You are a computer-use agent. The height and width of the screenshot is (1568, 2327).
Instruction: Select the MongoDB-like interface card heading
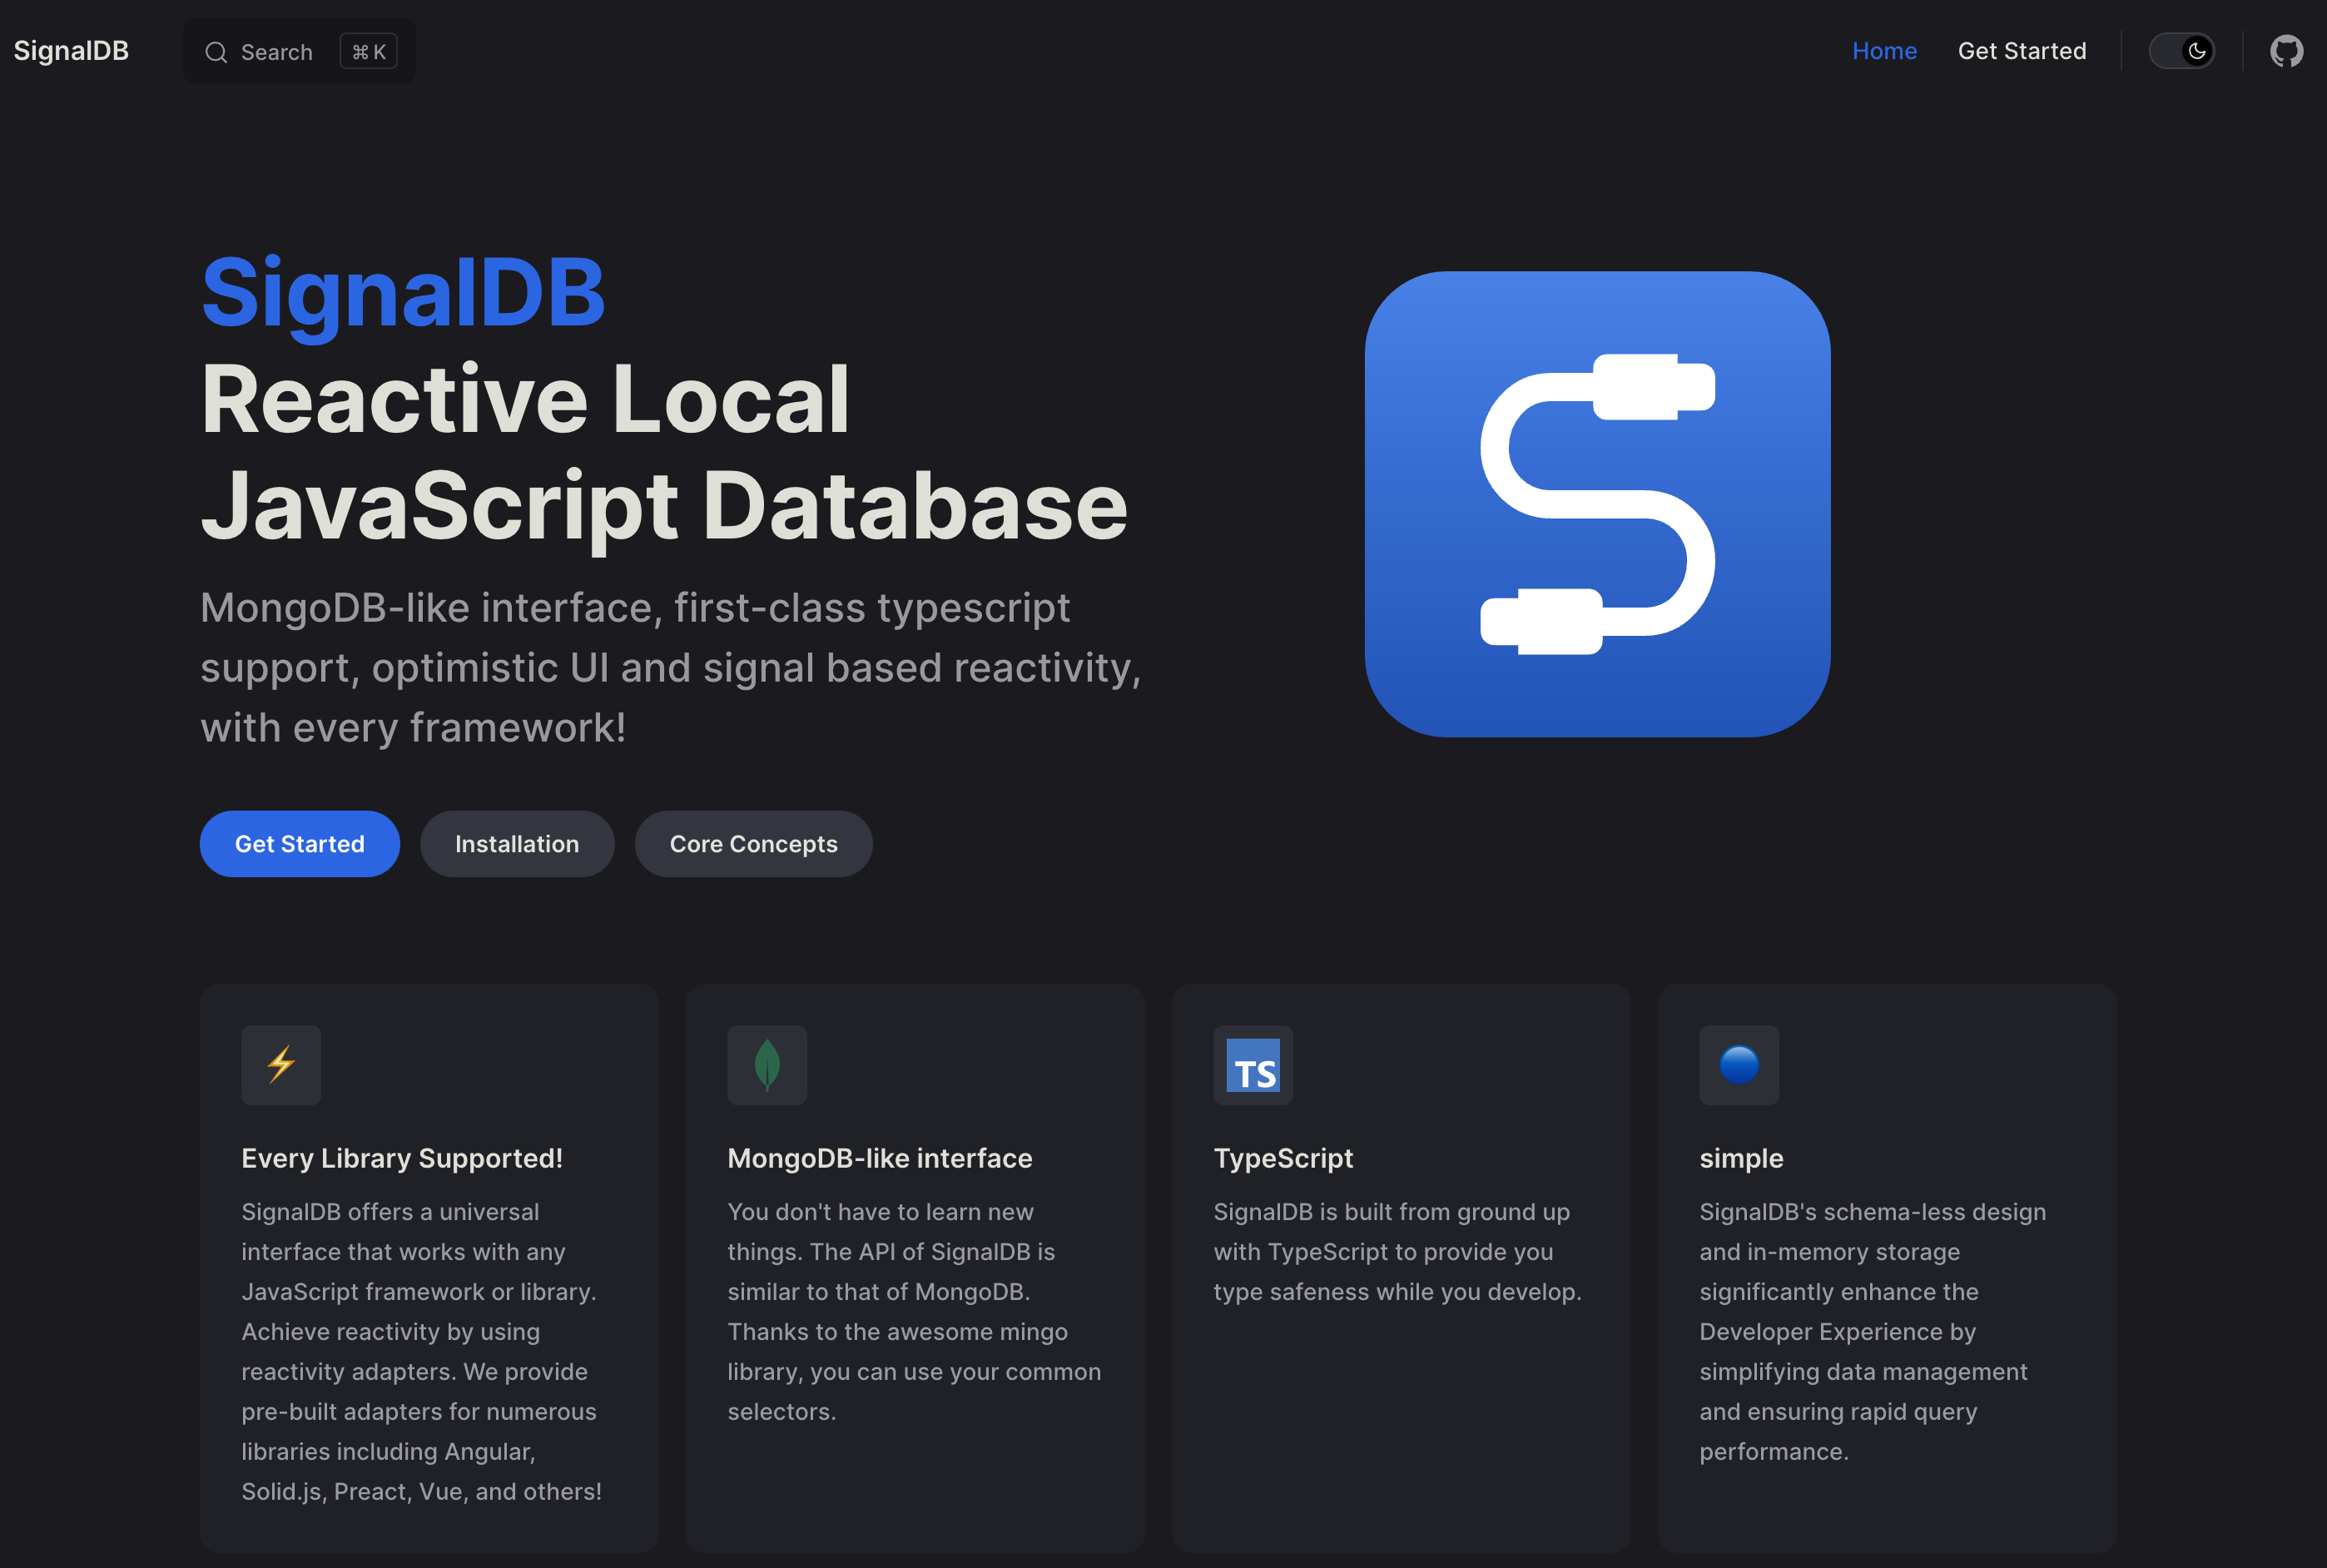tap(880, 1158)
